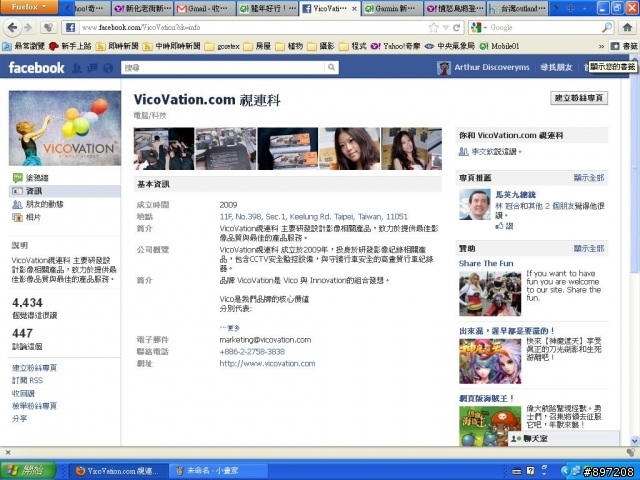Viewport: 640px width, 480px height.
Task: Open a new tab with plus button
Action: point(571,8)
